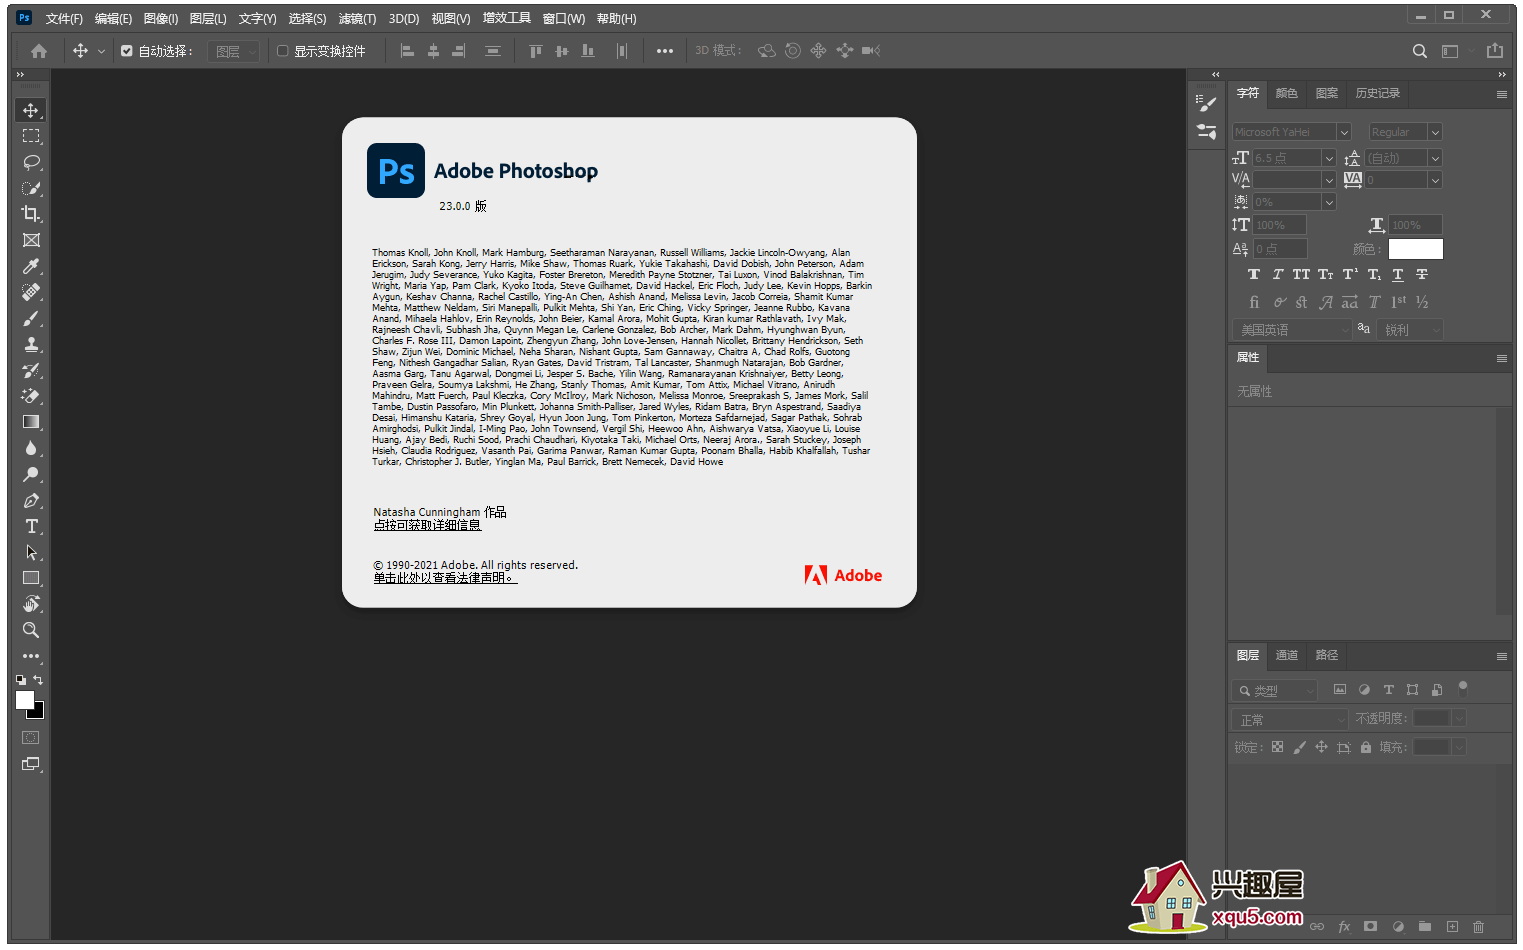1523x950 pixels.
Task: Select the Clone Stamp tool
Action: point(31,344)
